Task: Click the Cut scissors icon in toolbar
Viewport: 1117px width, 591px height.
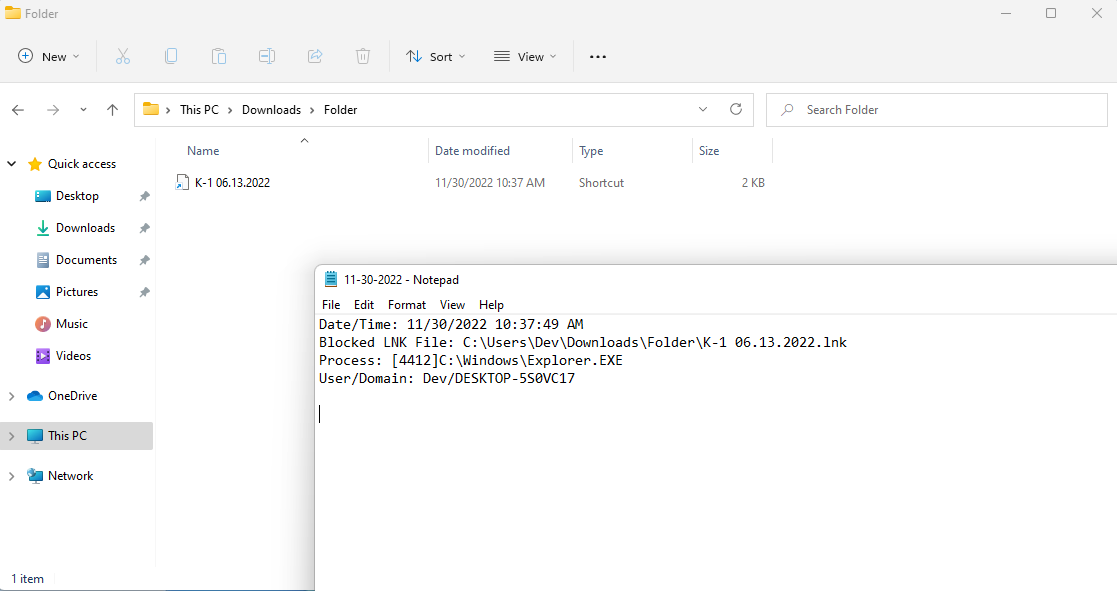Action: (123, 56)
